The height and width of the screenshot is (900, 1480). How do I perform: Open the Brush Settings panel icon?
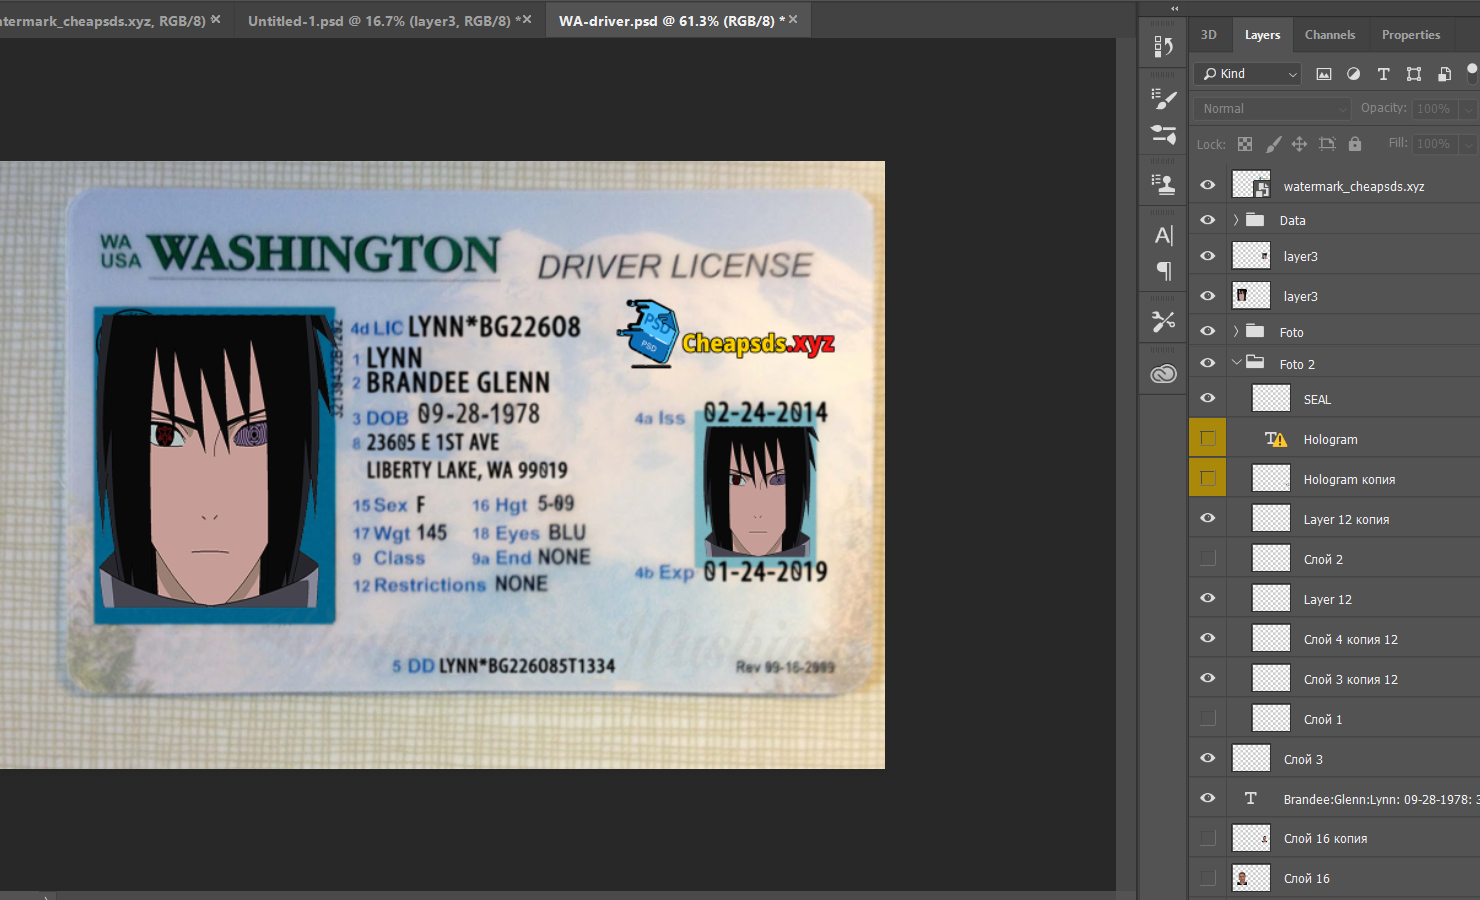pos(1163,98)
